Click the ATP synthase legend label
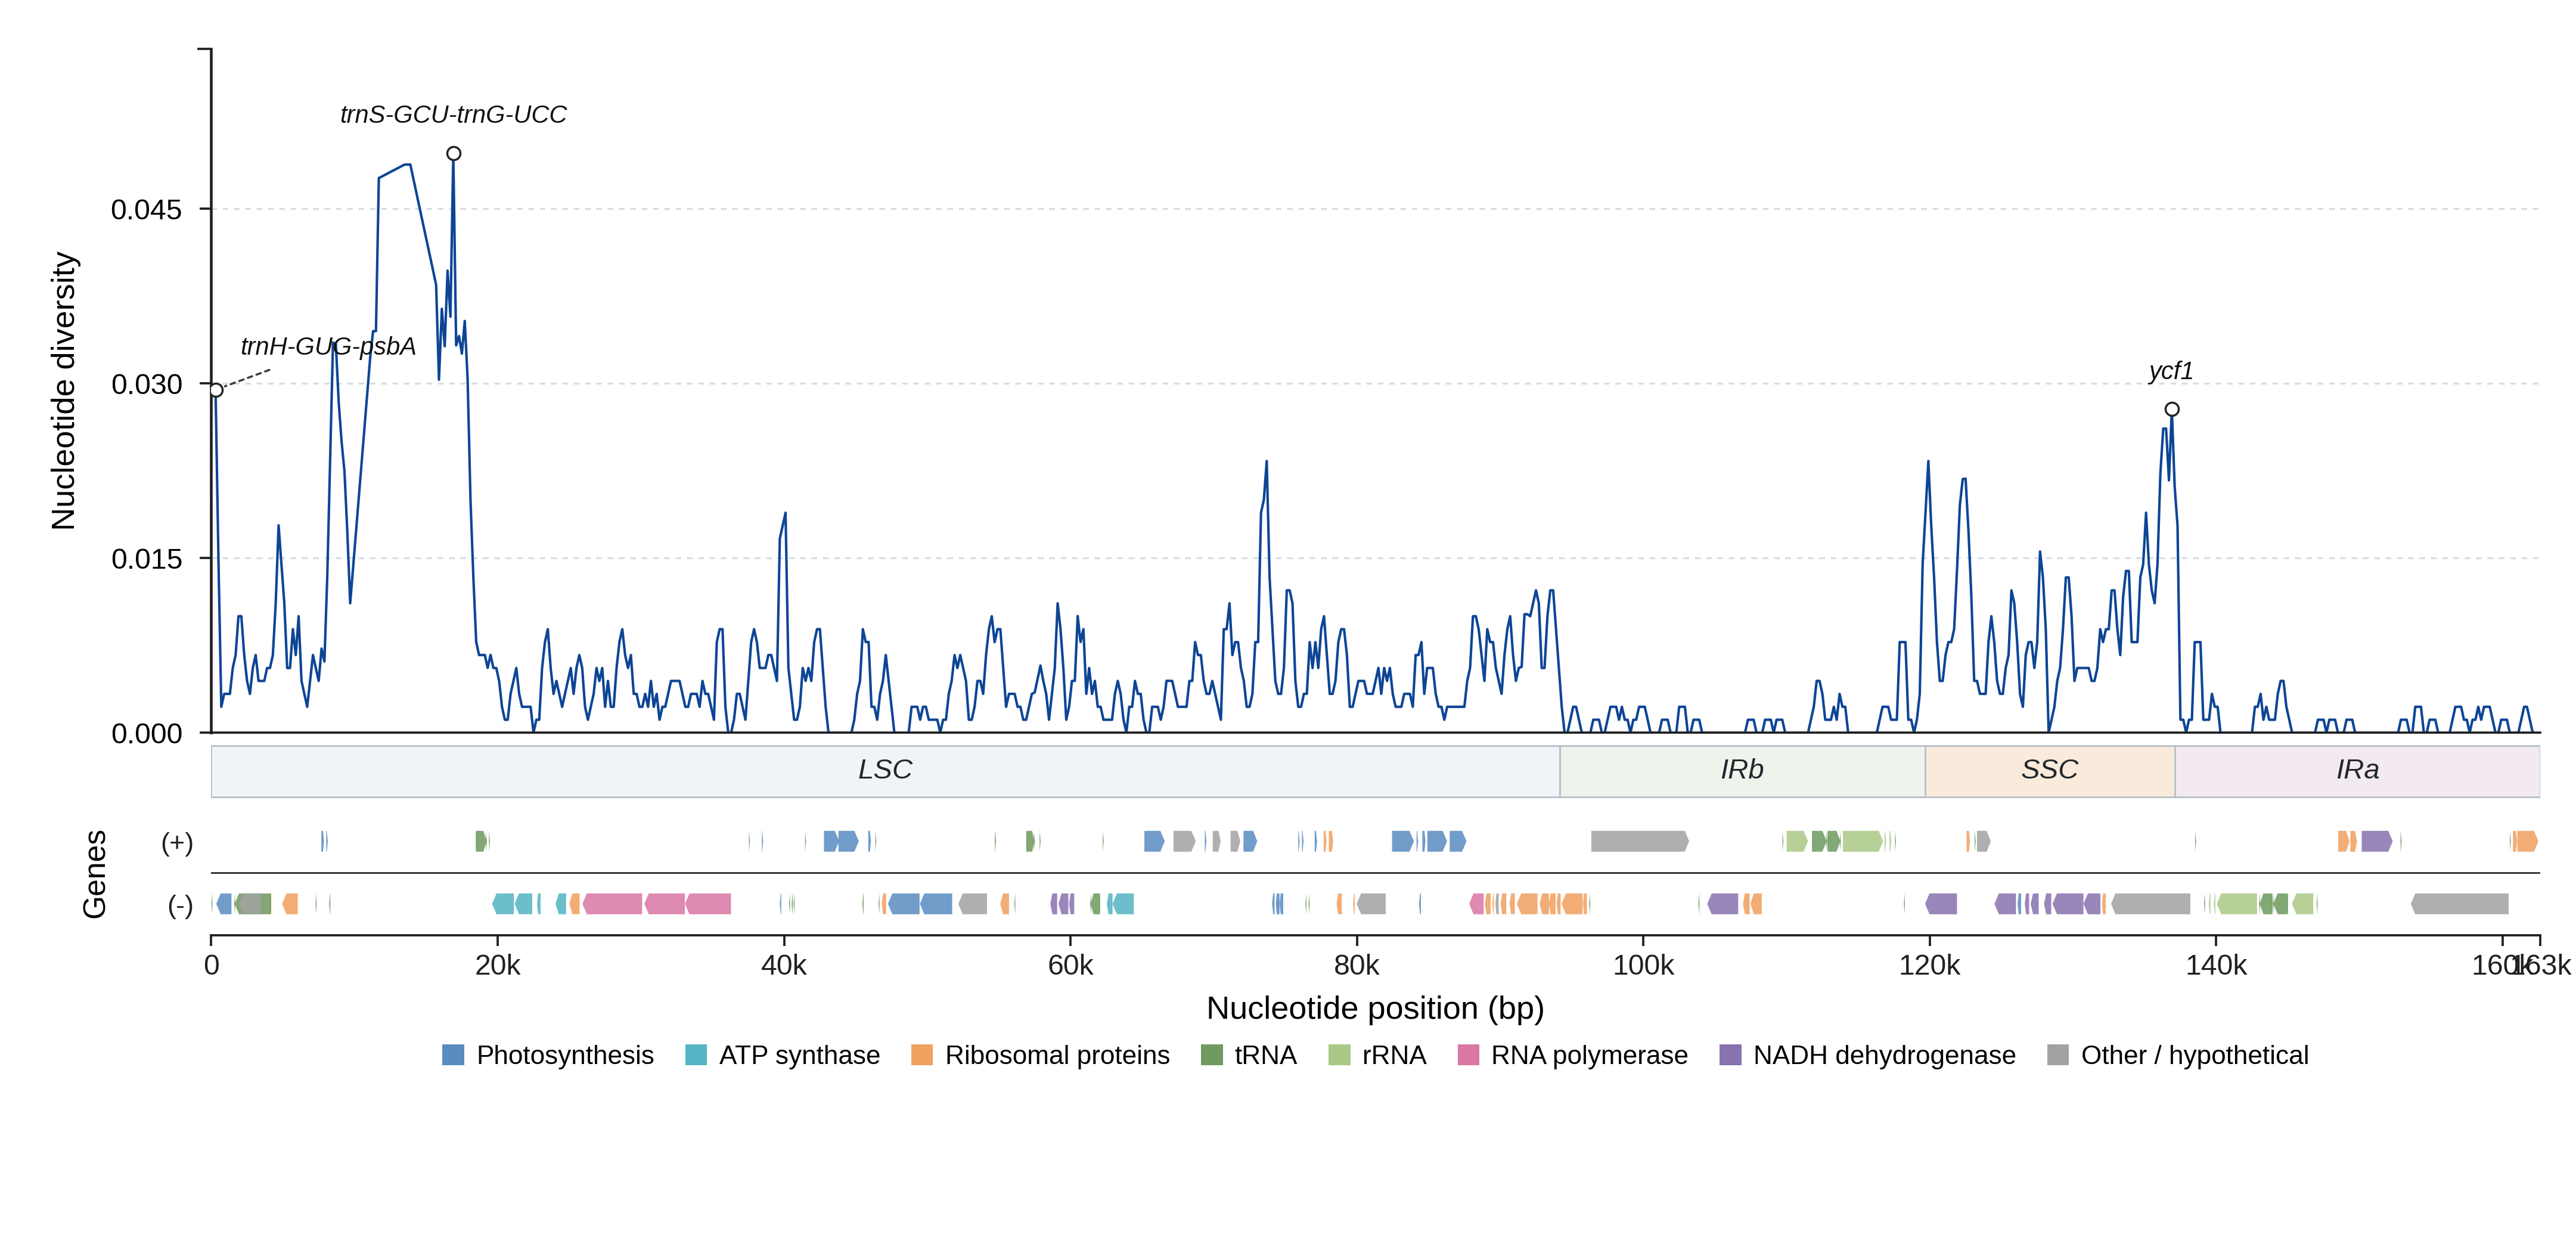 pyautogui.click(x=799, y=1055)
